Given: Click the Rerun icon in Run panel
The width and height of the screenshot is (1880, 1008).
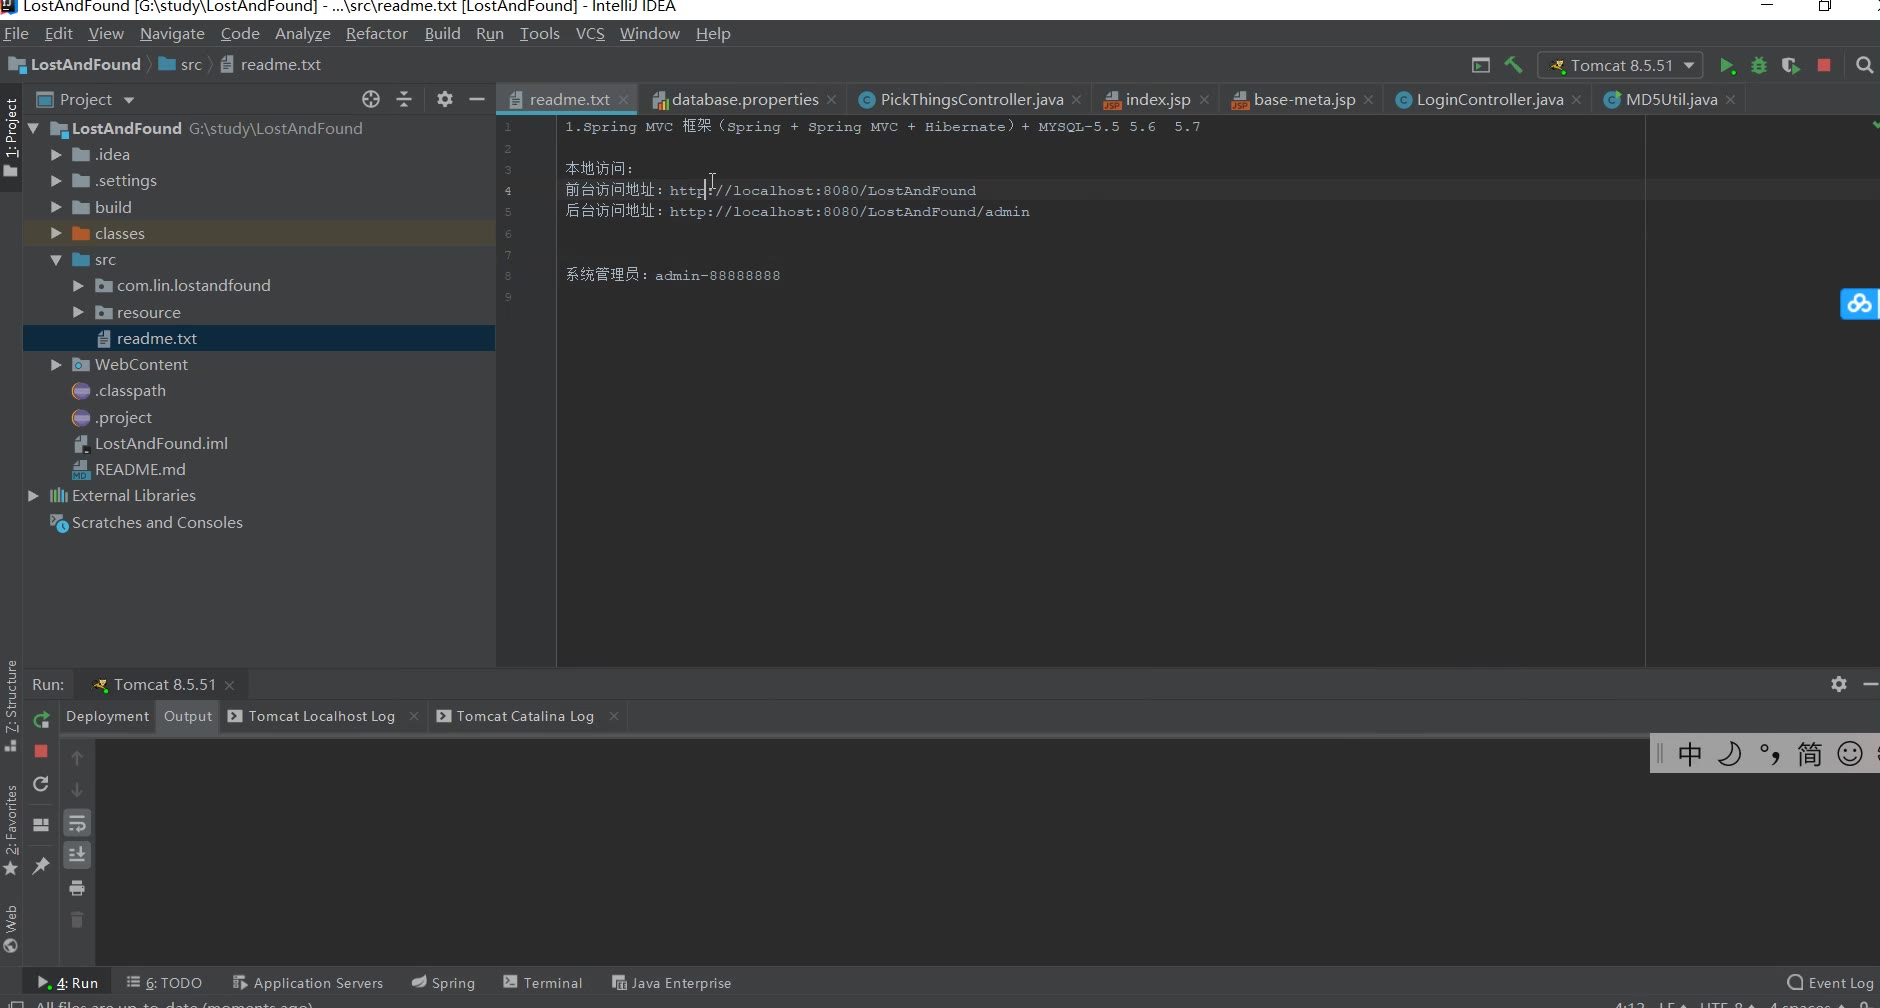Looking at the screenshot, I should coord(41,720).
